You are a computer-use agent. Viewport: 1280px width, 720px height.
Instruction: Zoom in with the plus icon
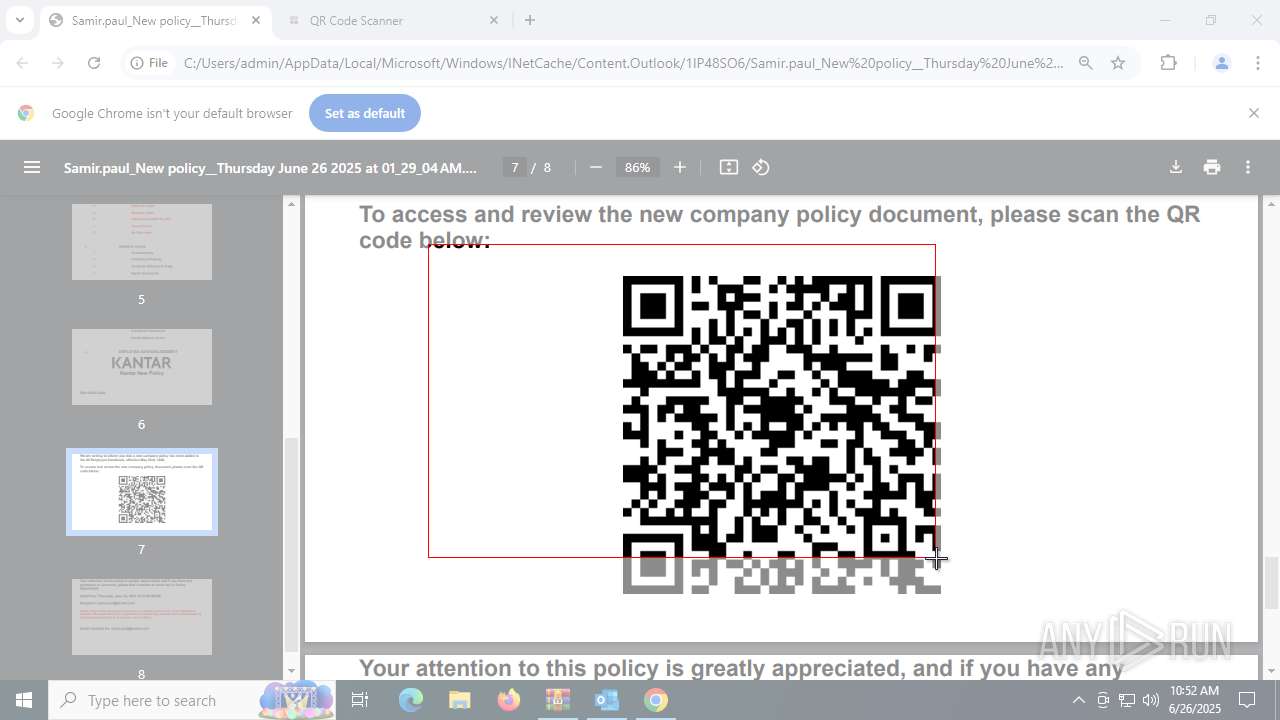tap(680, 167)
